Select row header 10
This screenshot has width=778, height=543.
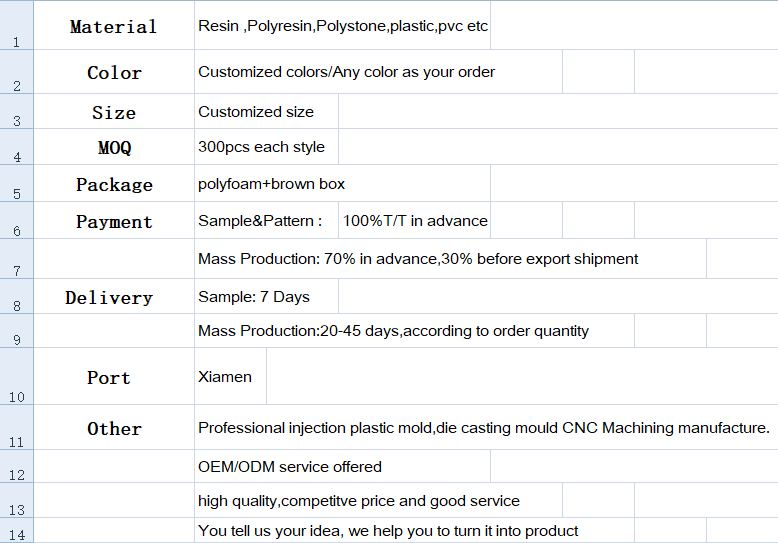click(x=16, y=376)
